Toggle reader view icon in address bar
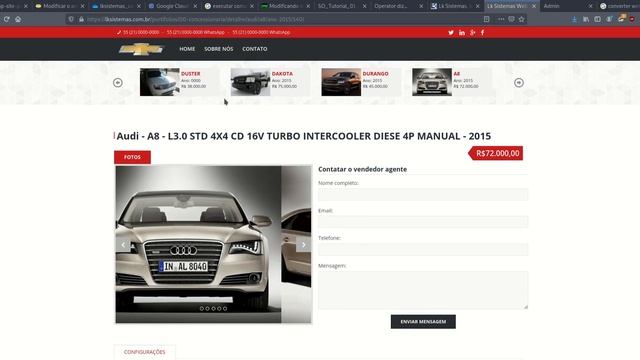The image size is (640, 360). (487, 19)
